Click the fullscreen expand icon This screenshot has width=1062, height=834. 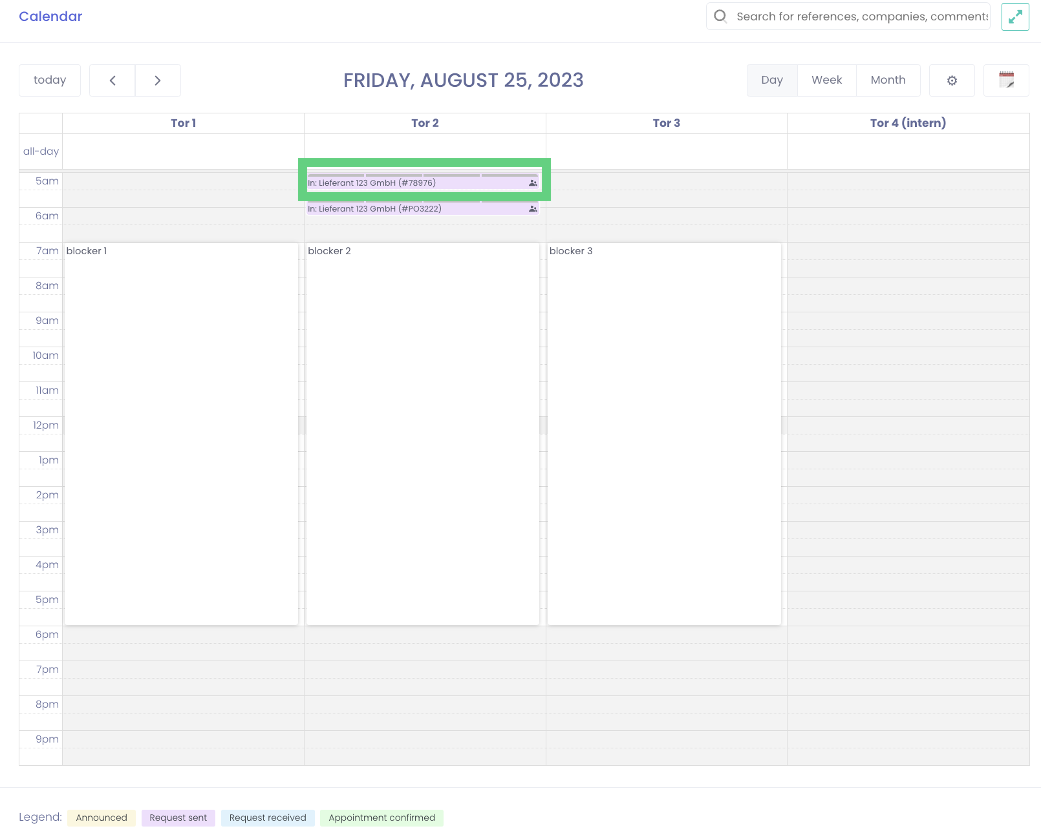tap(1015, 17)
